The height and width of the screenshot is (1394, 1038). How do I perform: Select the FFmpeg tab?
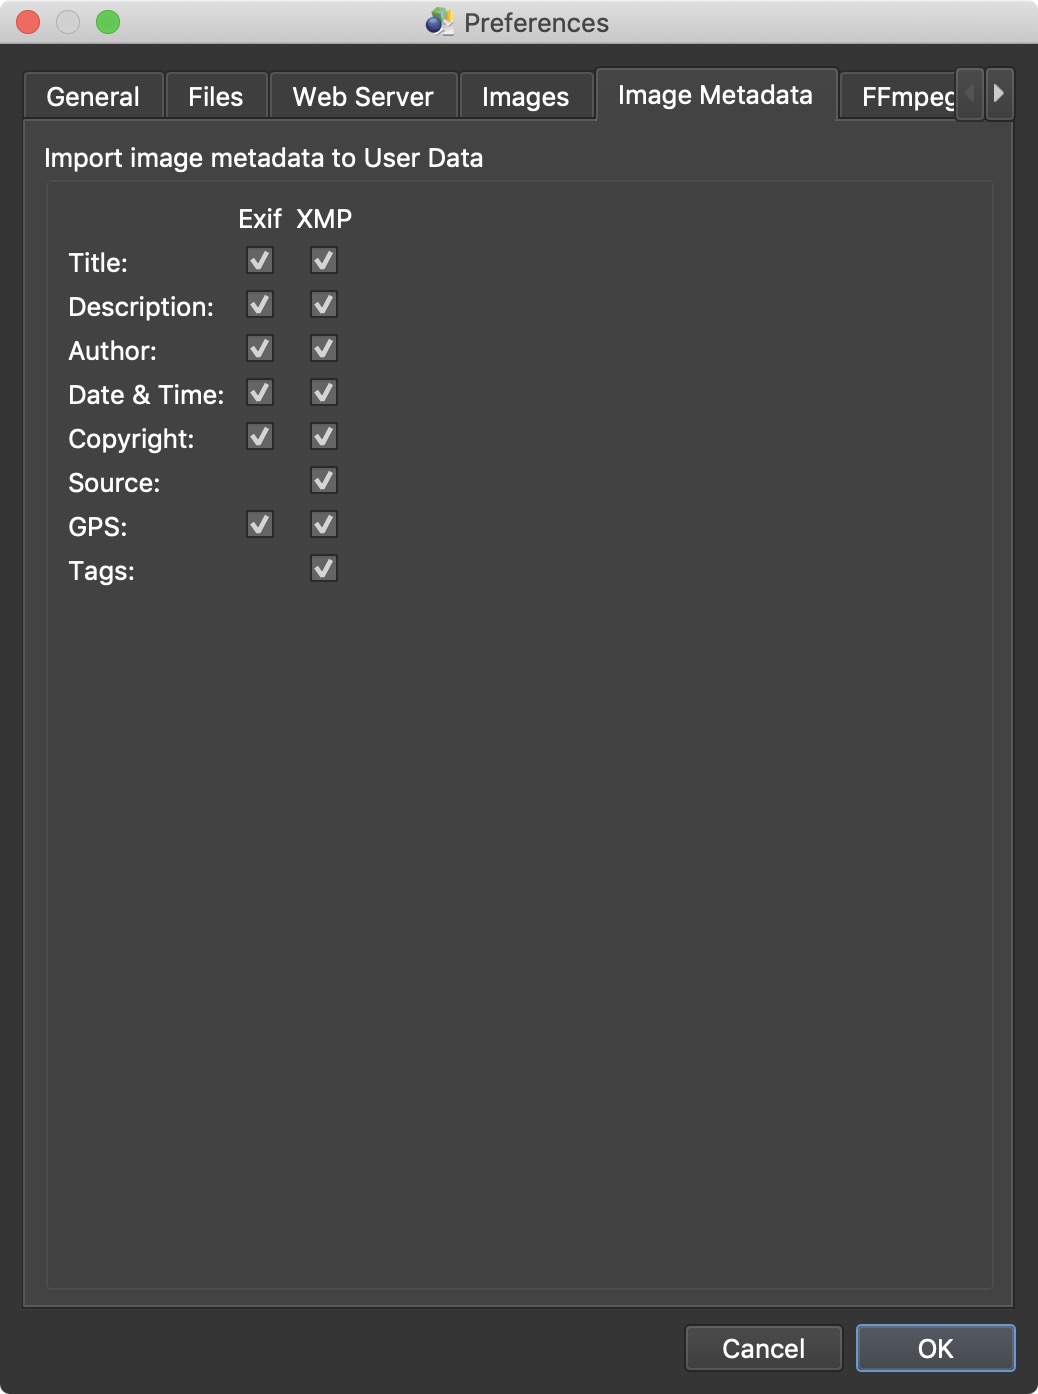[898, 96]
